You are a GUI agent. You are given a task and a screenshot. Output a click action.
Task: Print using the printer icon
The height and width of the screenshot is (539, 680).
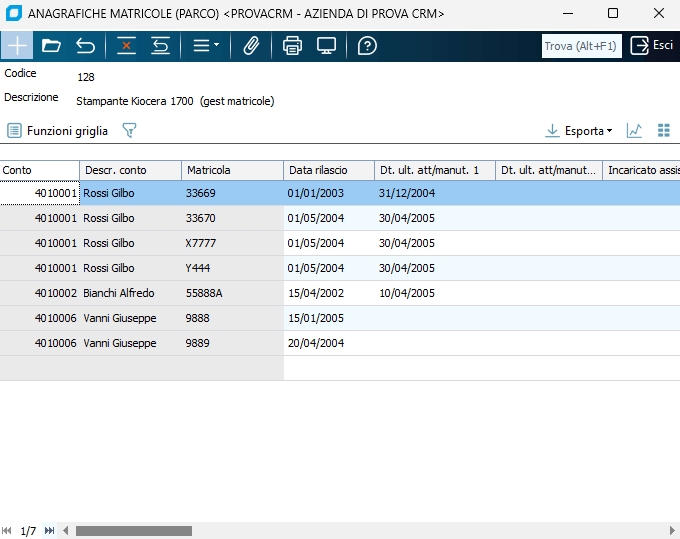point(292,46)
